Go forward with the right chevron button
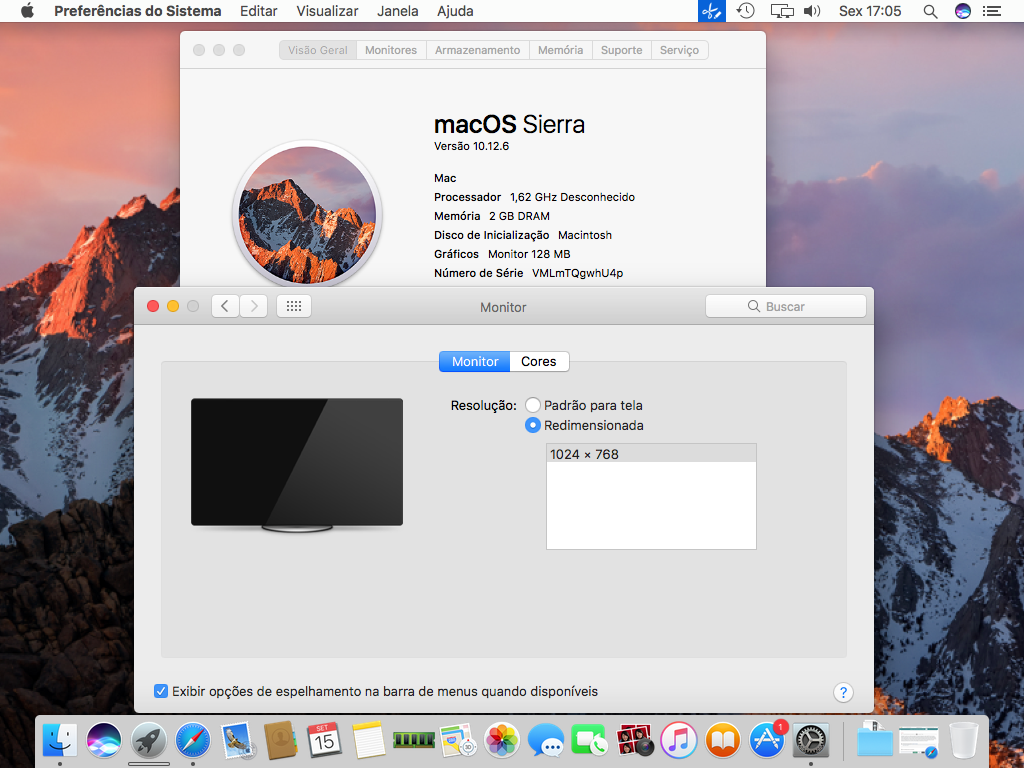The width and height of the screenshot is (1024, 768). 254,306
